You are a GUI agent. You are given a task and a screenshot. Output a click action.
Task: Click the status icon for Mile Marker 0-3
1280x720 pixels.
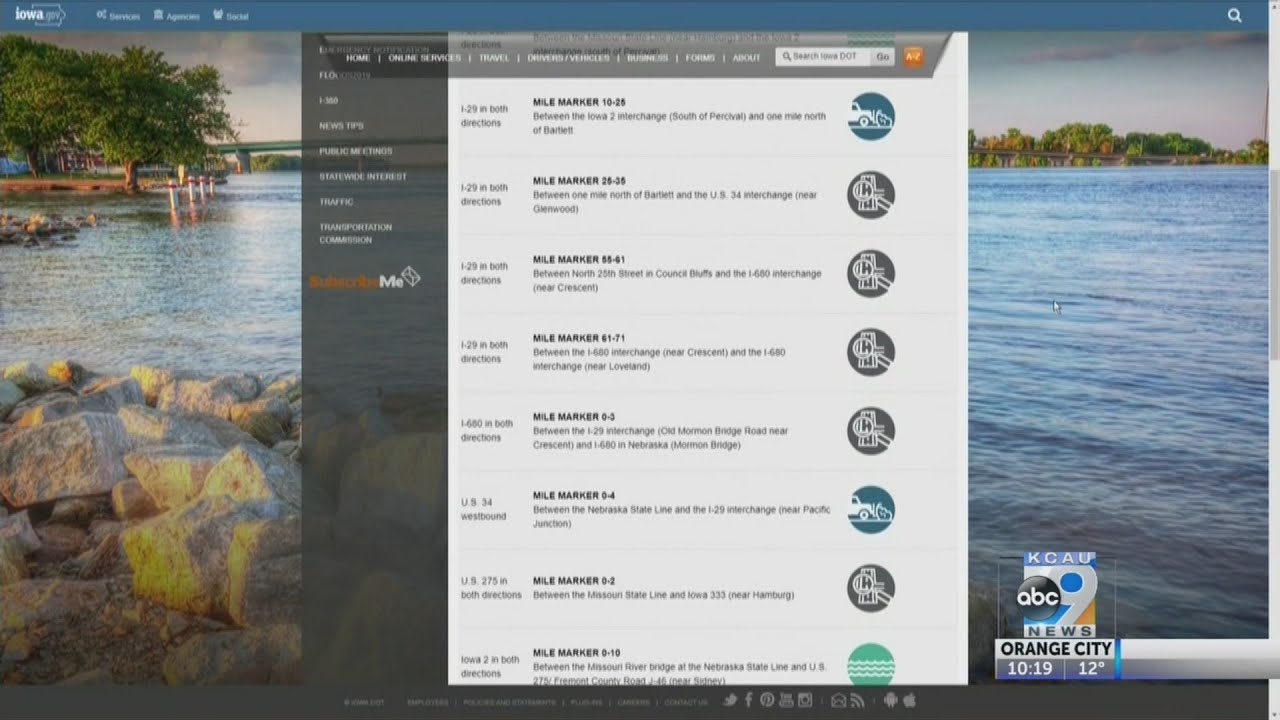(871, 431)
